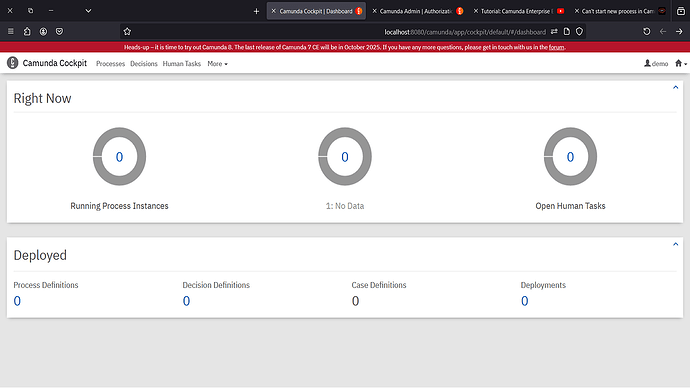The width and height of the screenshot is (690, 388).
Task: Follow the forum link in the banner
Action: [556, 47]
